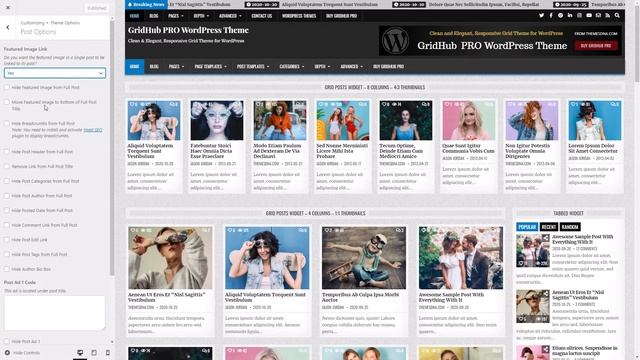
Task: Click heart like icon on first grid post
Action: (x=132, y=104)
